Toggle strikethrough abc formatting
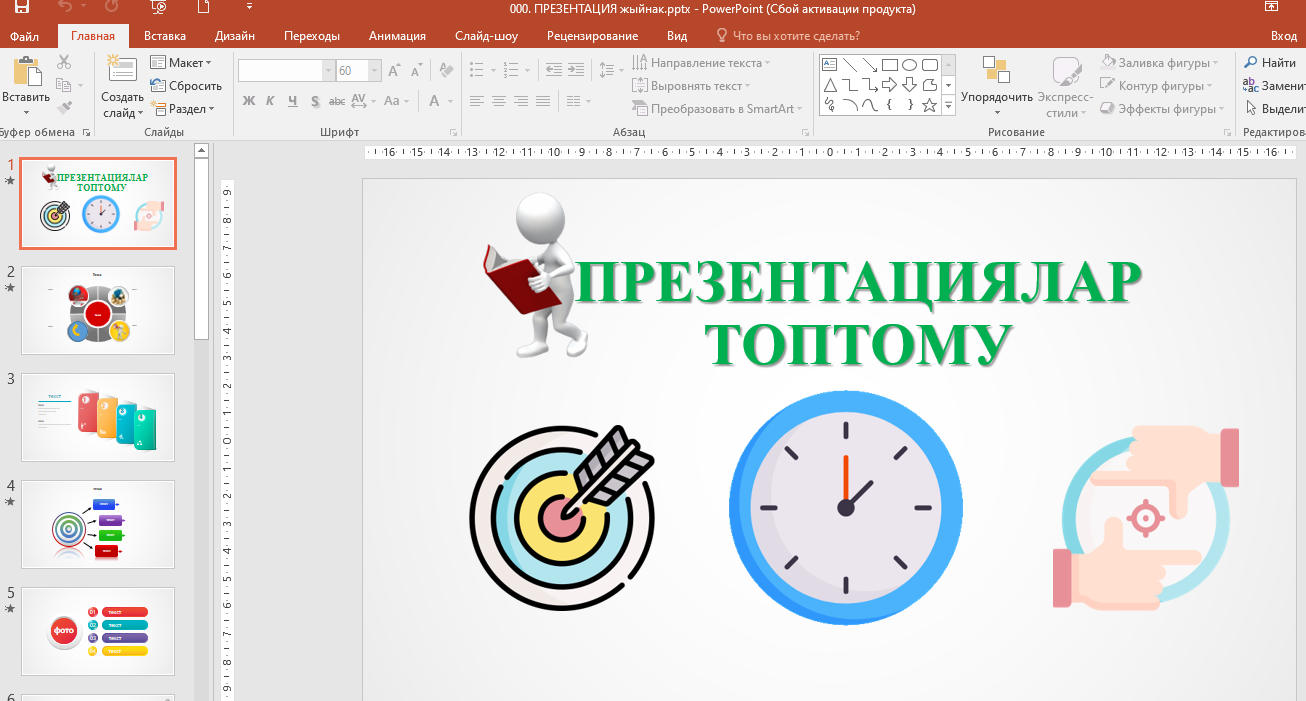Viewport: 1306px width, 701px height. tap(337, 101)
